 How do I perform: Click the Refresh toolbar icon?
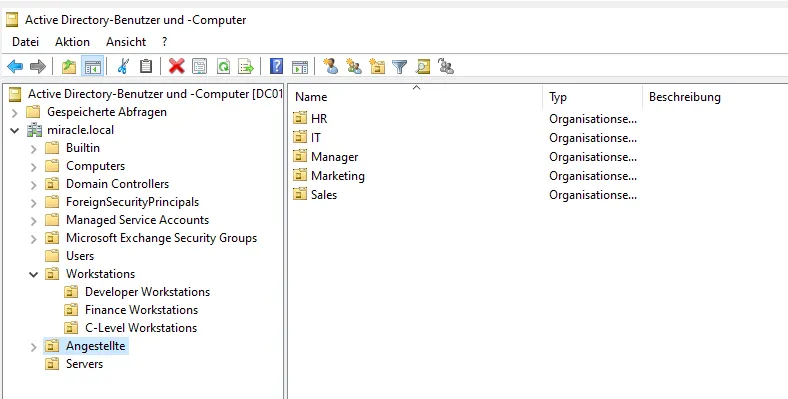pyautogui.click(x=223, y=66)
